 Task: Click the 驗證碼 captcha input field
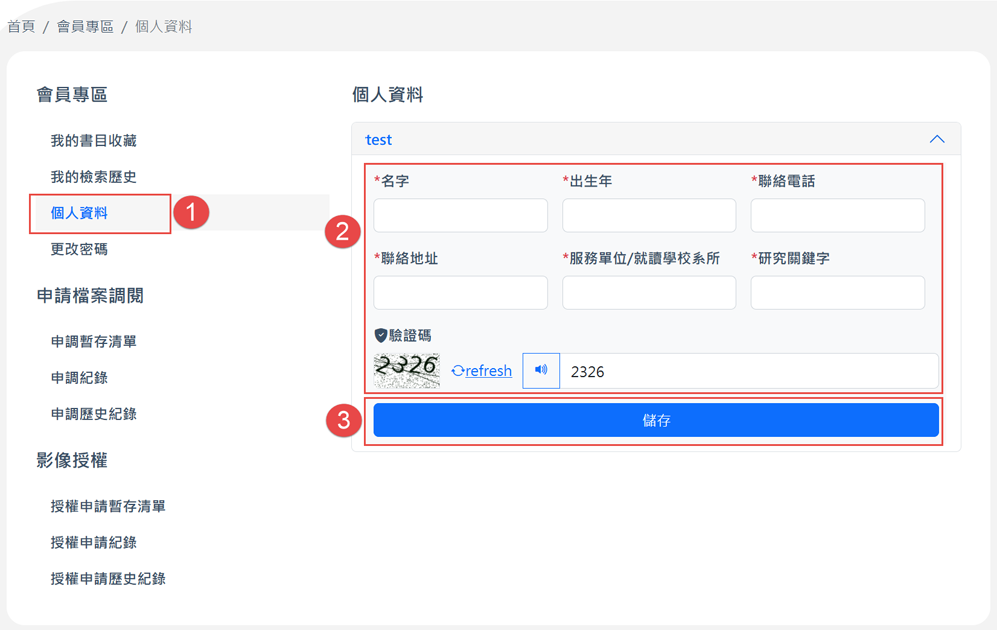pyautogui.click(x=749, y=371)
